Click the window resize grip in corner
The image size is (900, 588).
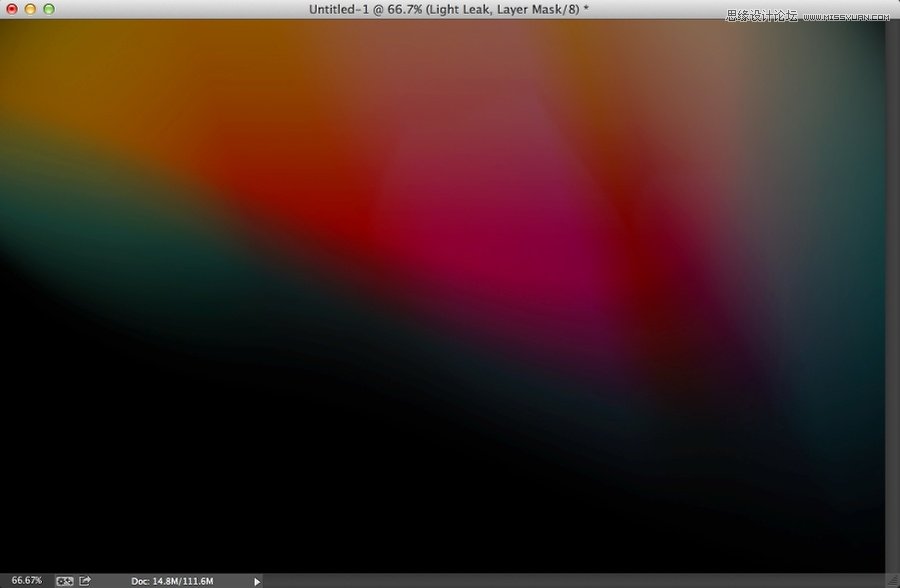893,581
